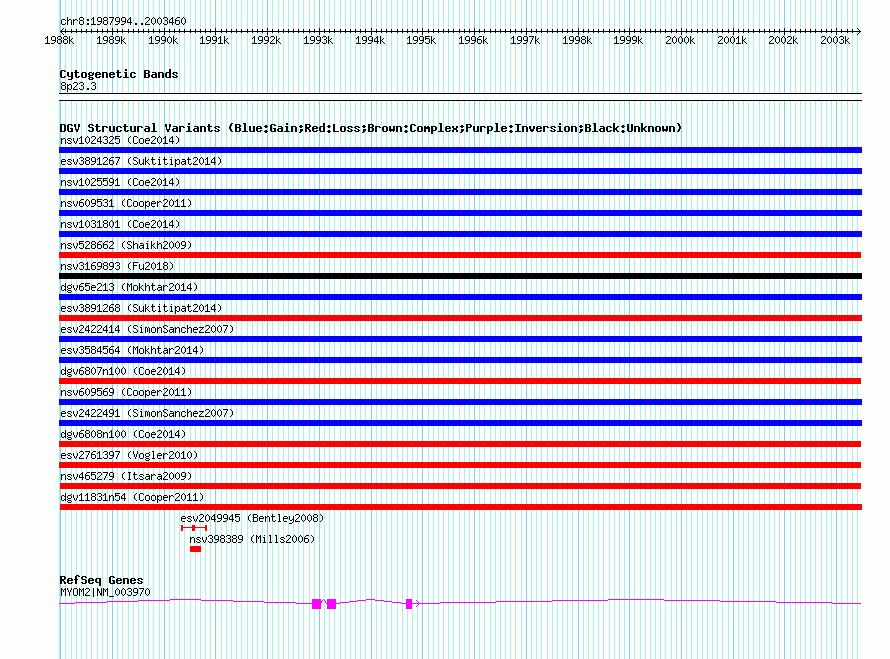Screen dimensions: 890x659
Task: Click the nsv1024325 (Coe2014) variant label
Action: [x=120, y=140]
